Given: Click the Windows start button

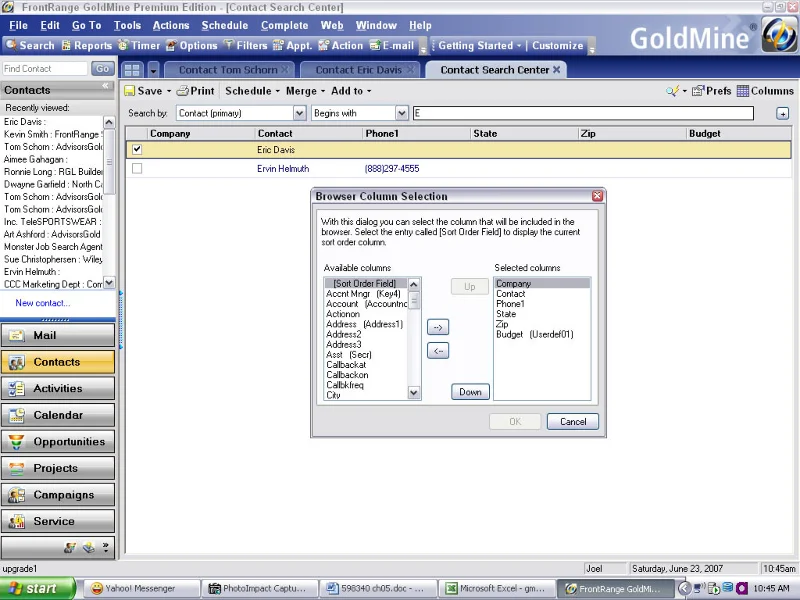Looking at the screenshot, I should [37, 589].
